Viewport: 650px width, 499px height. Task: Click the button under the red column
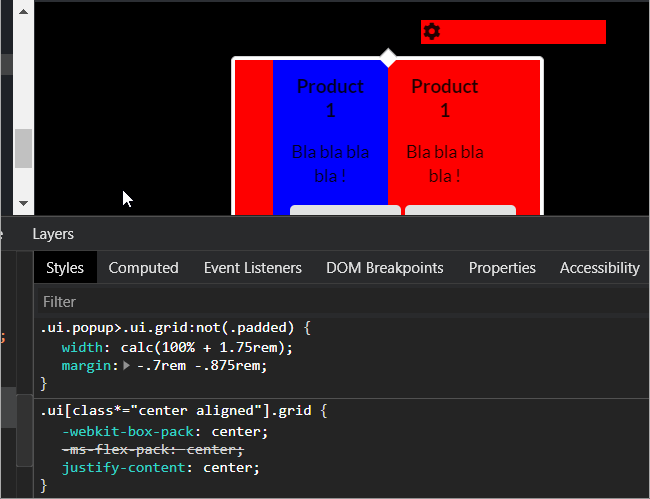click(460, 210)
